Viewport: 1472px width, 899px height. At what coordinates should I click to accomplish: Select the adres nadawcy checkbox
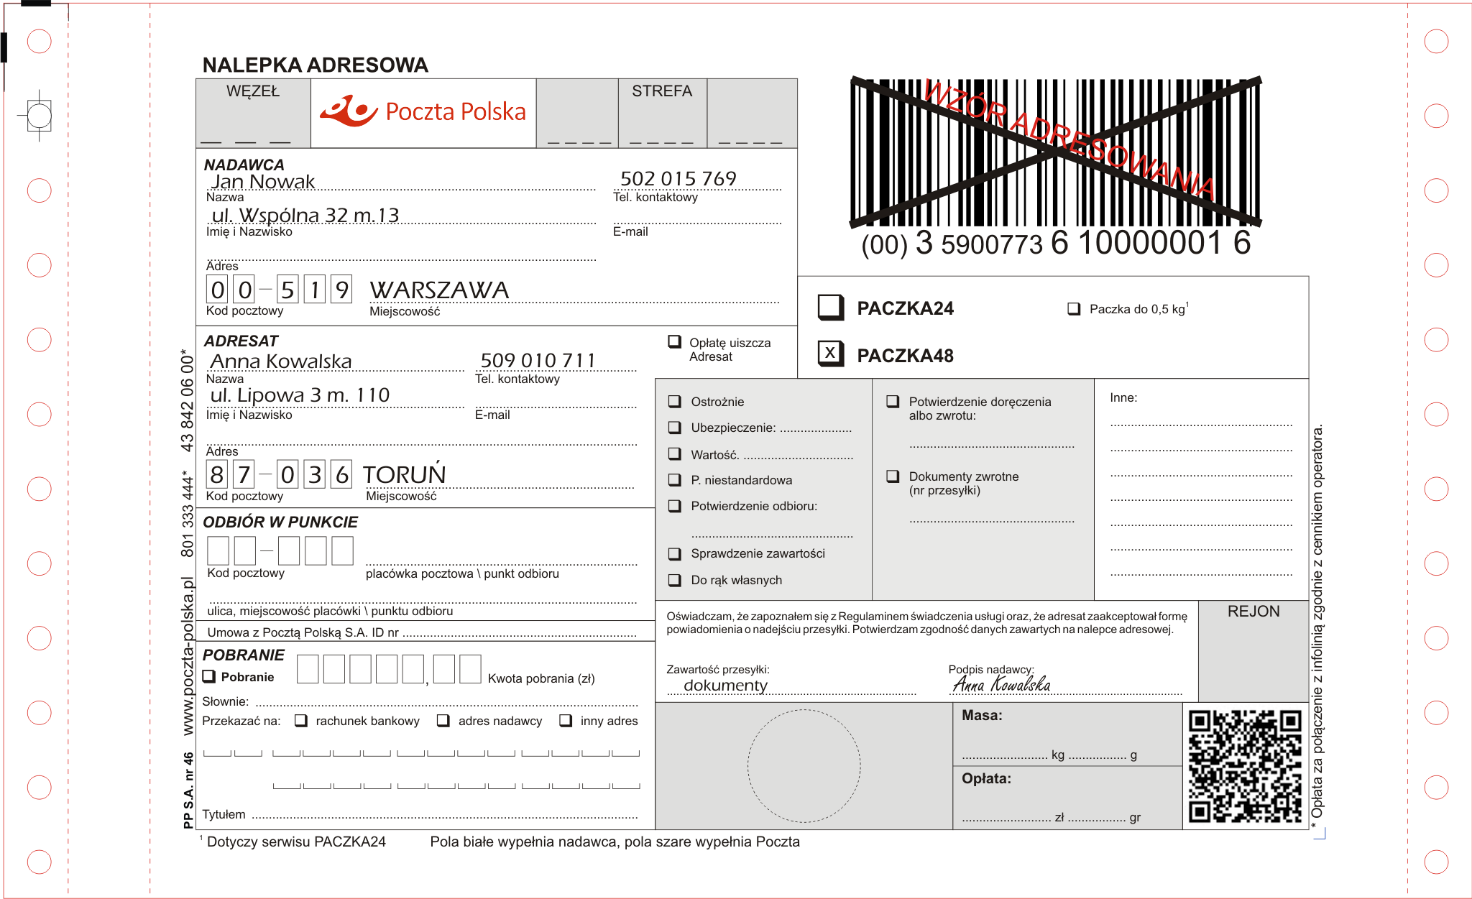(443, 721)
